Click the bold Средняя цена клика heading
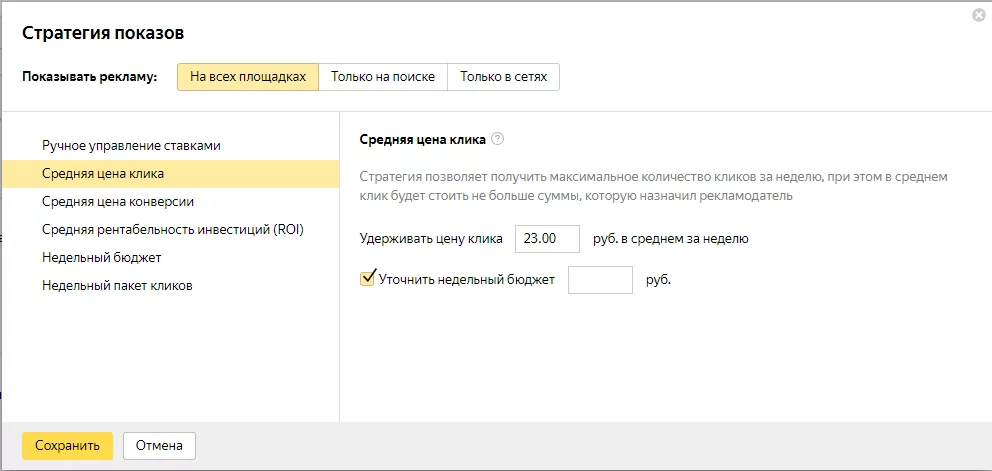Viewport: 992px width, 471px height. 423,140
